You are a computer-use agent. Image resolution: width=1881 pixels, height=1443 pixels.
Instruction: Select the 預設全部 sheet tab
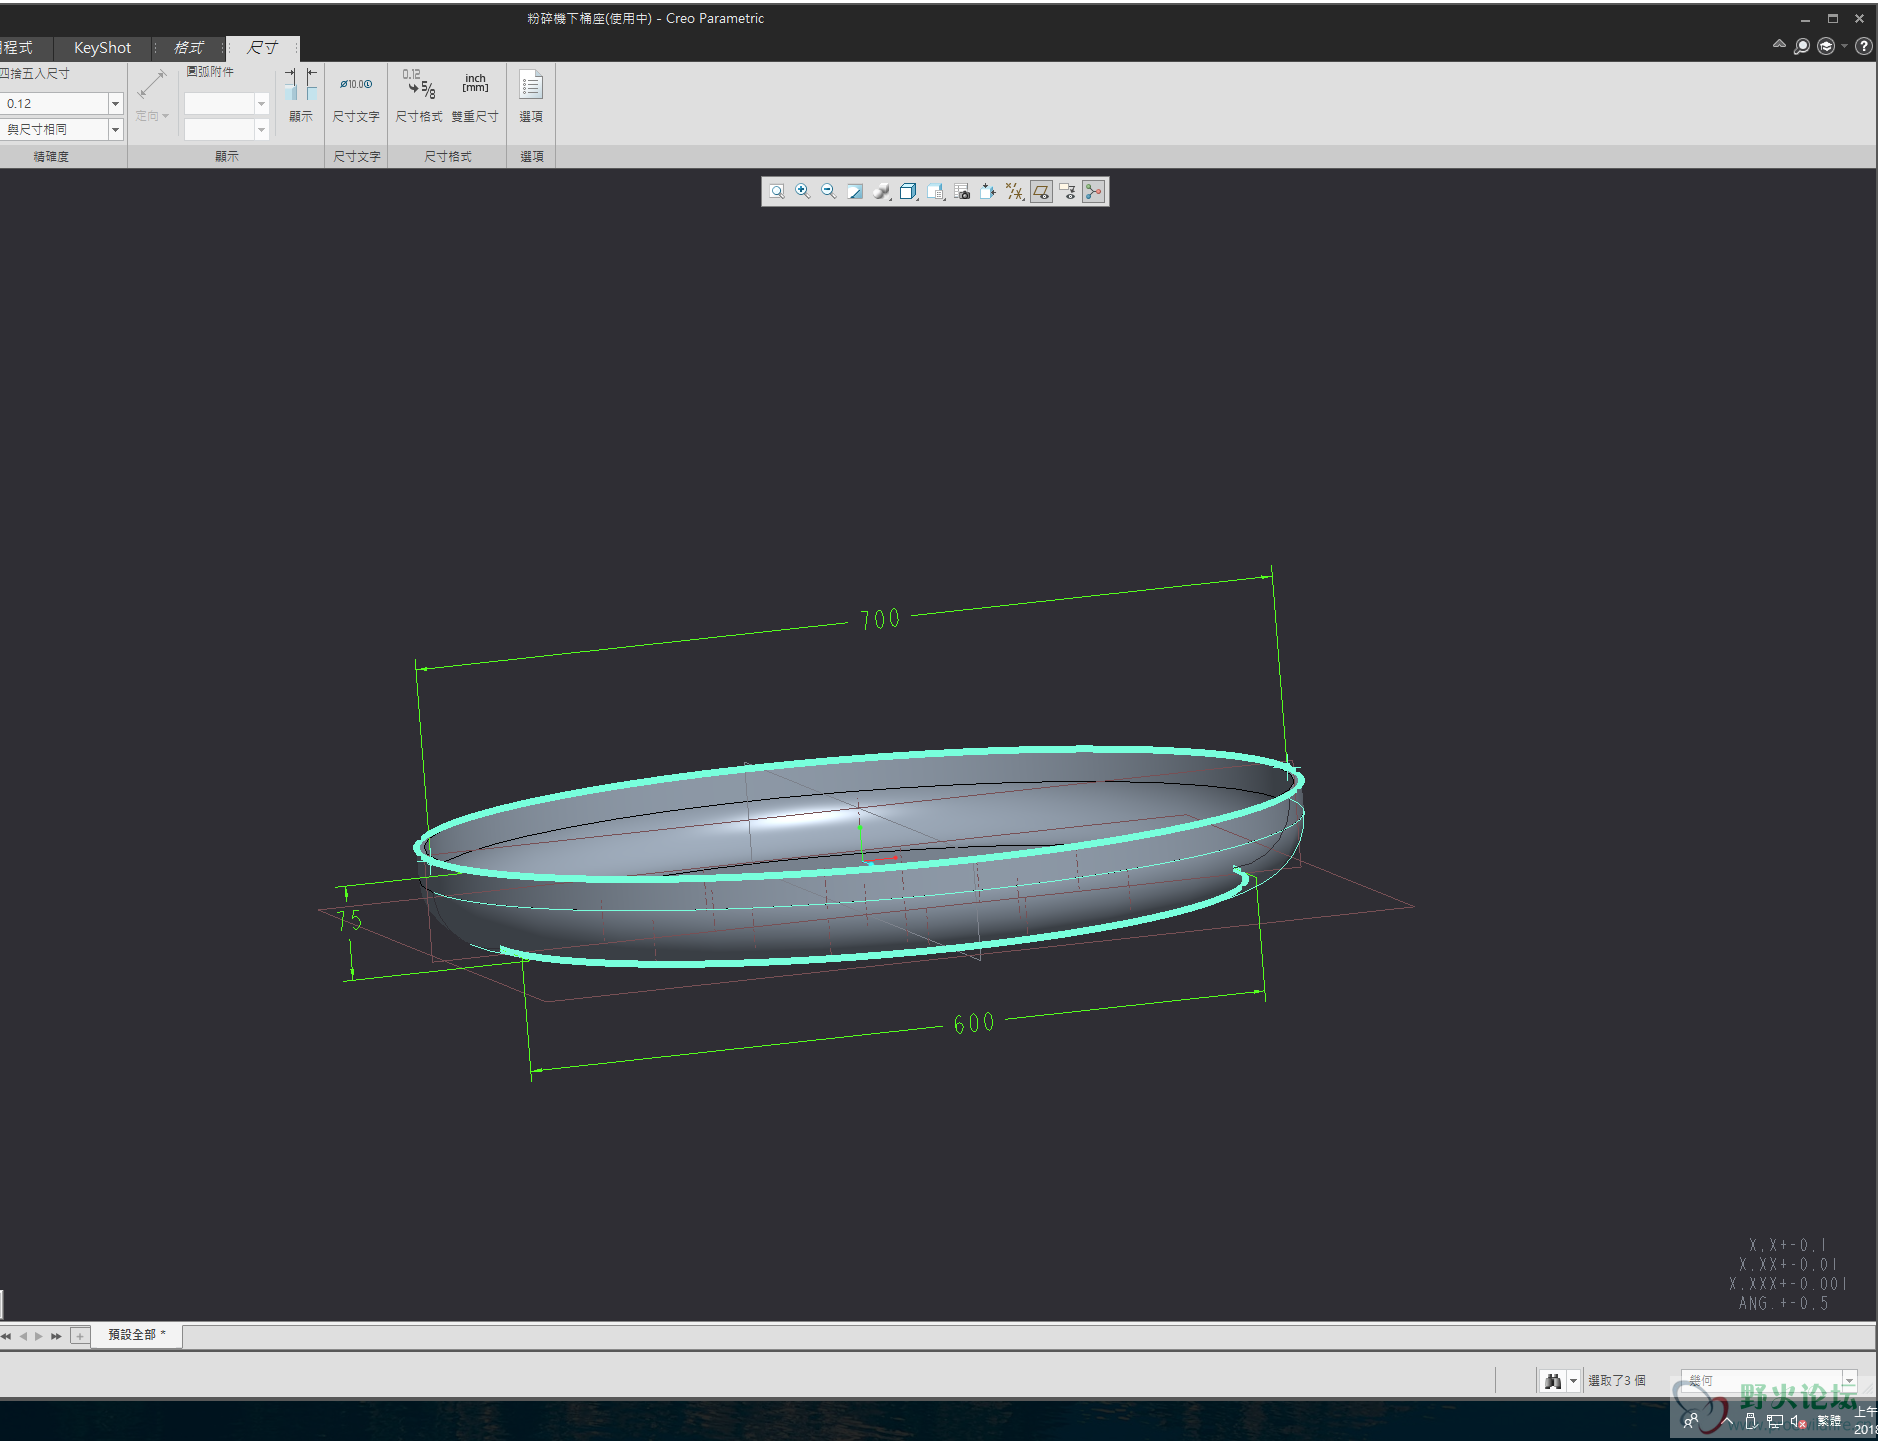coord(136,1335)
